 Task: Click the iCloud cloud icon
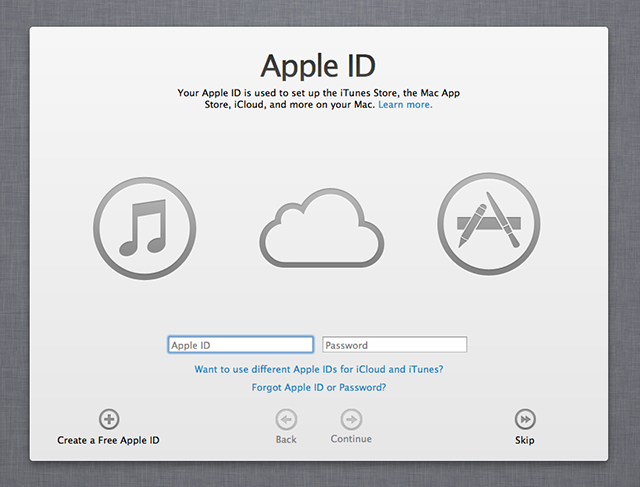click(x=322, y=228)
